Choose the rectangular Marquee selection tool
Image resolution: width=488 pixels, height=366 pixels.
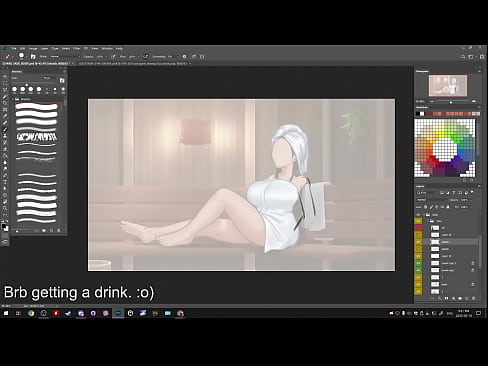point(5,83)
